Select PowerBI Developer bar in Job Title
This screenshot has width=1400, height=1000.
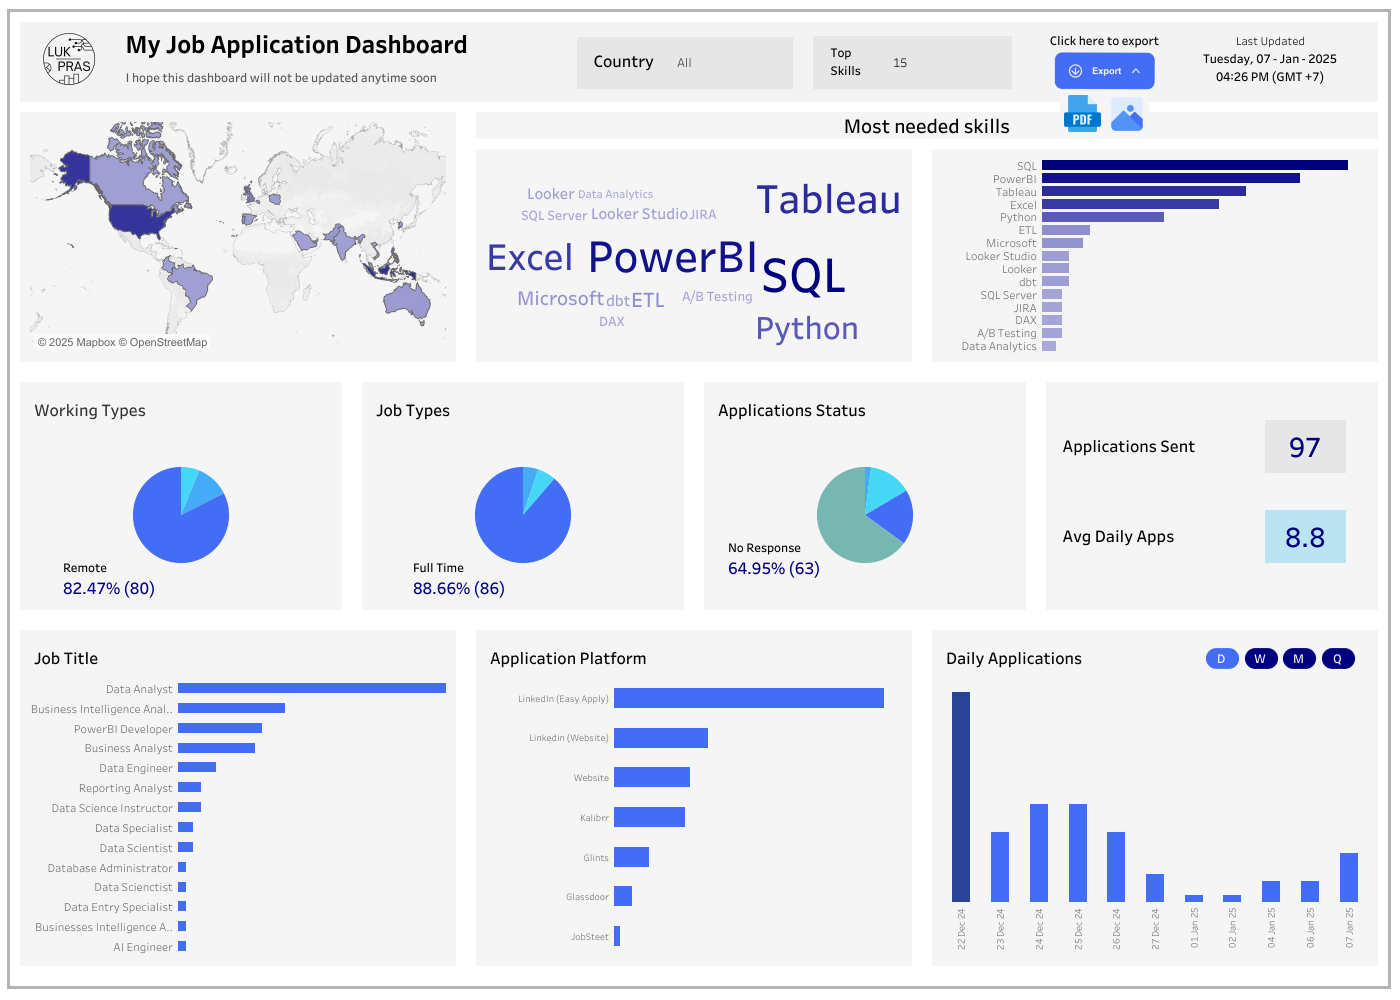(x=220, y=728)
